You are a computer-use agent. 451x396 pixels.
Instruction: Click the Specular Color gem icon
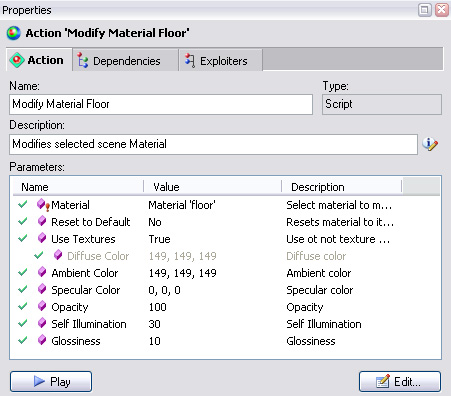click(42, 289)
